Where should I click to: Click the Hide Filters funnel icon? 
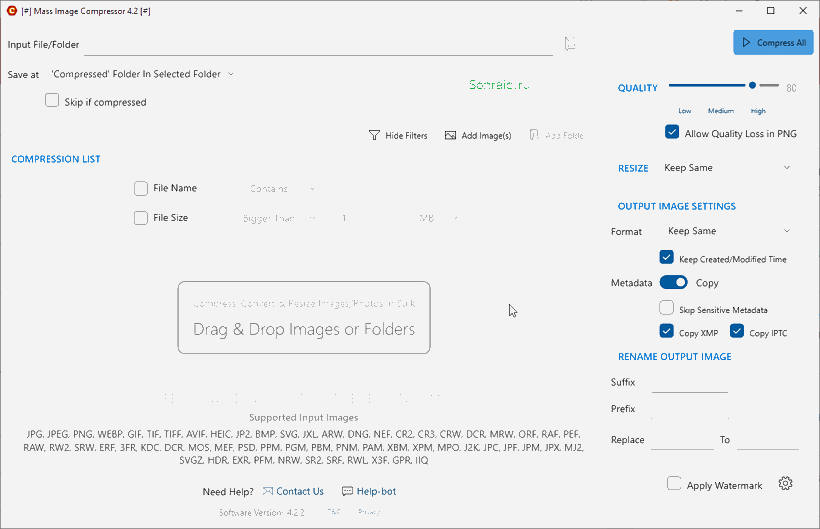click(374, 135)
